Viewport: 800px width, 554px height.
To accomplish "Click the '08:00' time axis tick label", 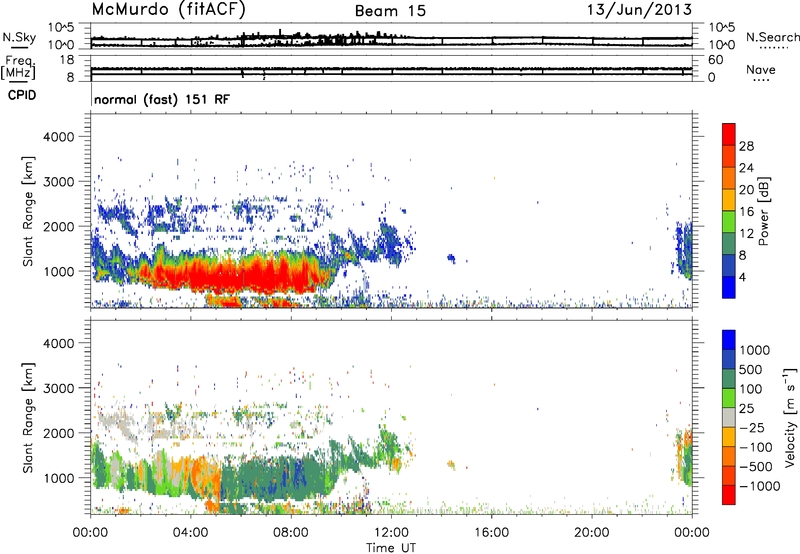I will 291,533.
